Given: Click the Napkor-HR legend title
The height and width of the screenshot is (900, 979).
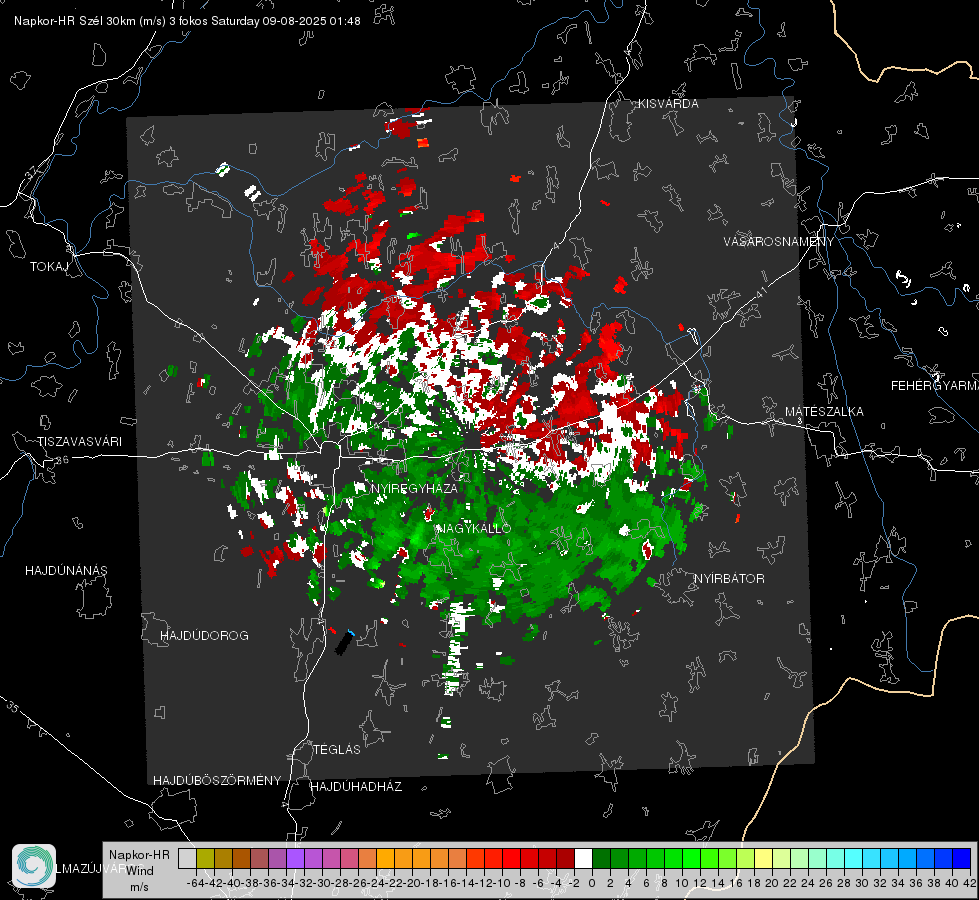Looking at the screenshot, I should [139, 855].
